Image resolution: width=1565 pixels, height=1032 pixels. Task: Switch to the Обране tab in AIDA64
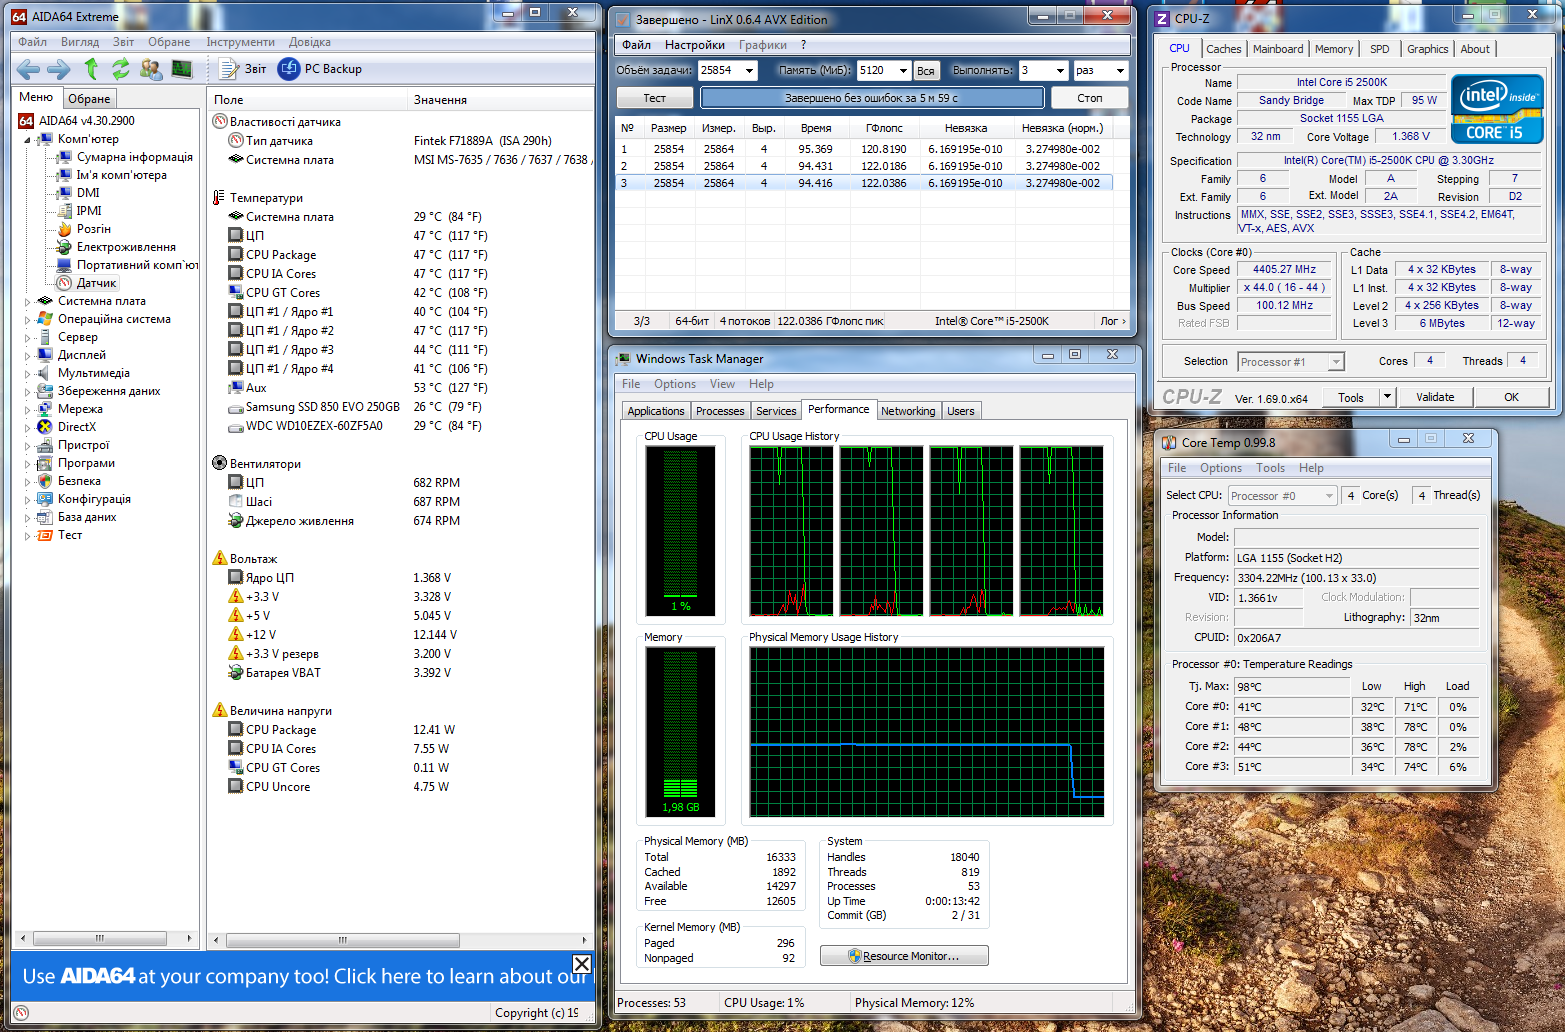click(89, 99)
